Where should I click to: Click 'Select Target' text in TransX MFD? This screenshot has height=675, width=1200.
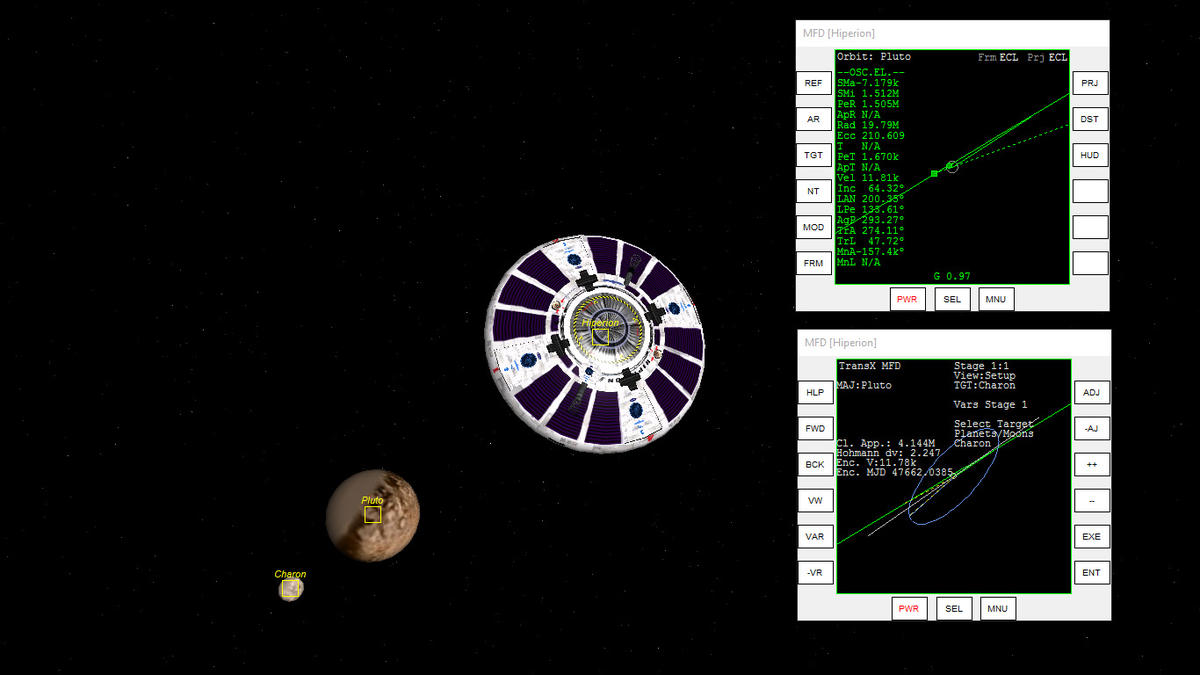[994, 424]
